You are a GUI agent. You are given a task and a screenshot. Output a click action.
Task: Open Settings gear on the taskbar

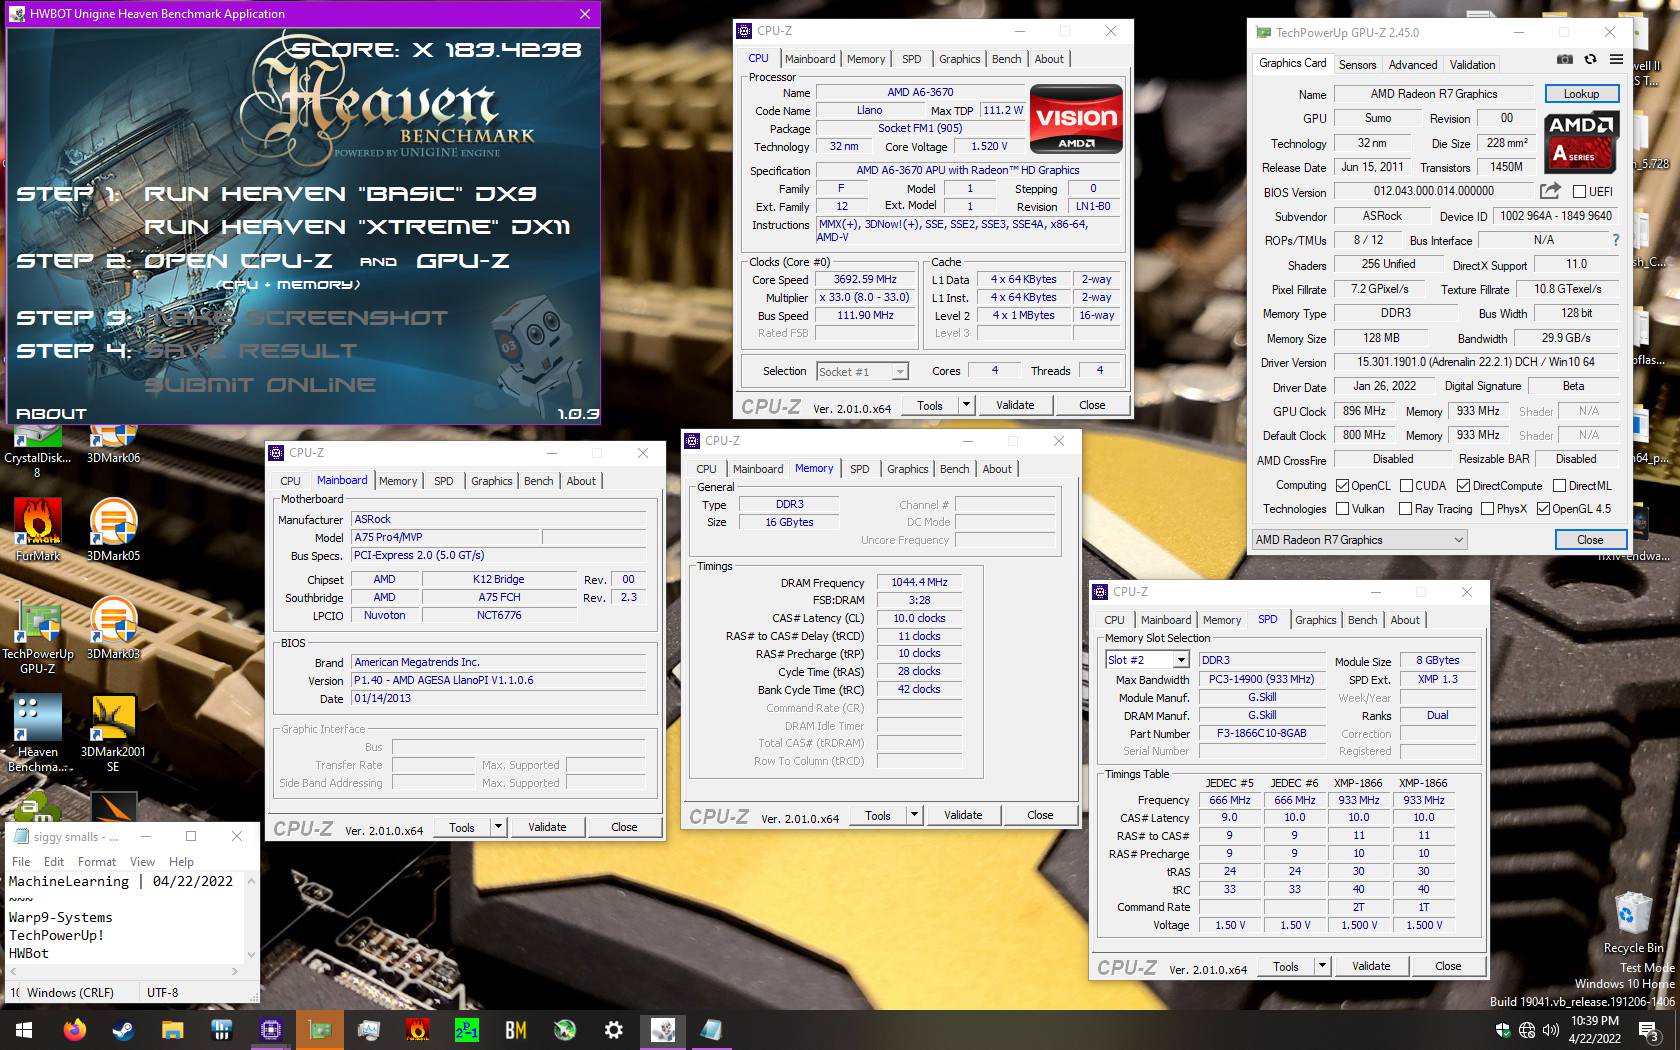tap(614, 1029)
